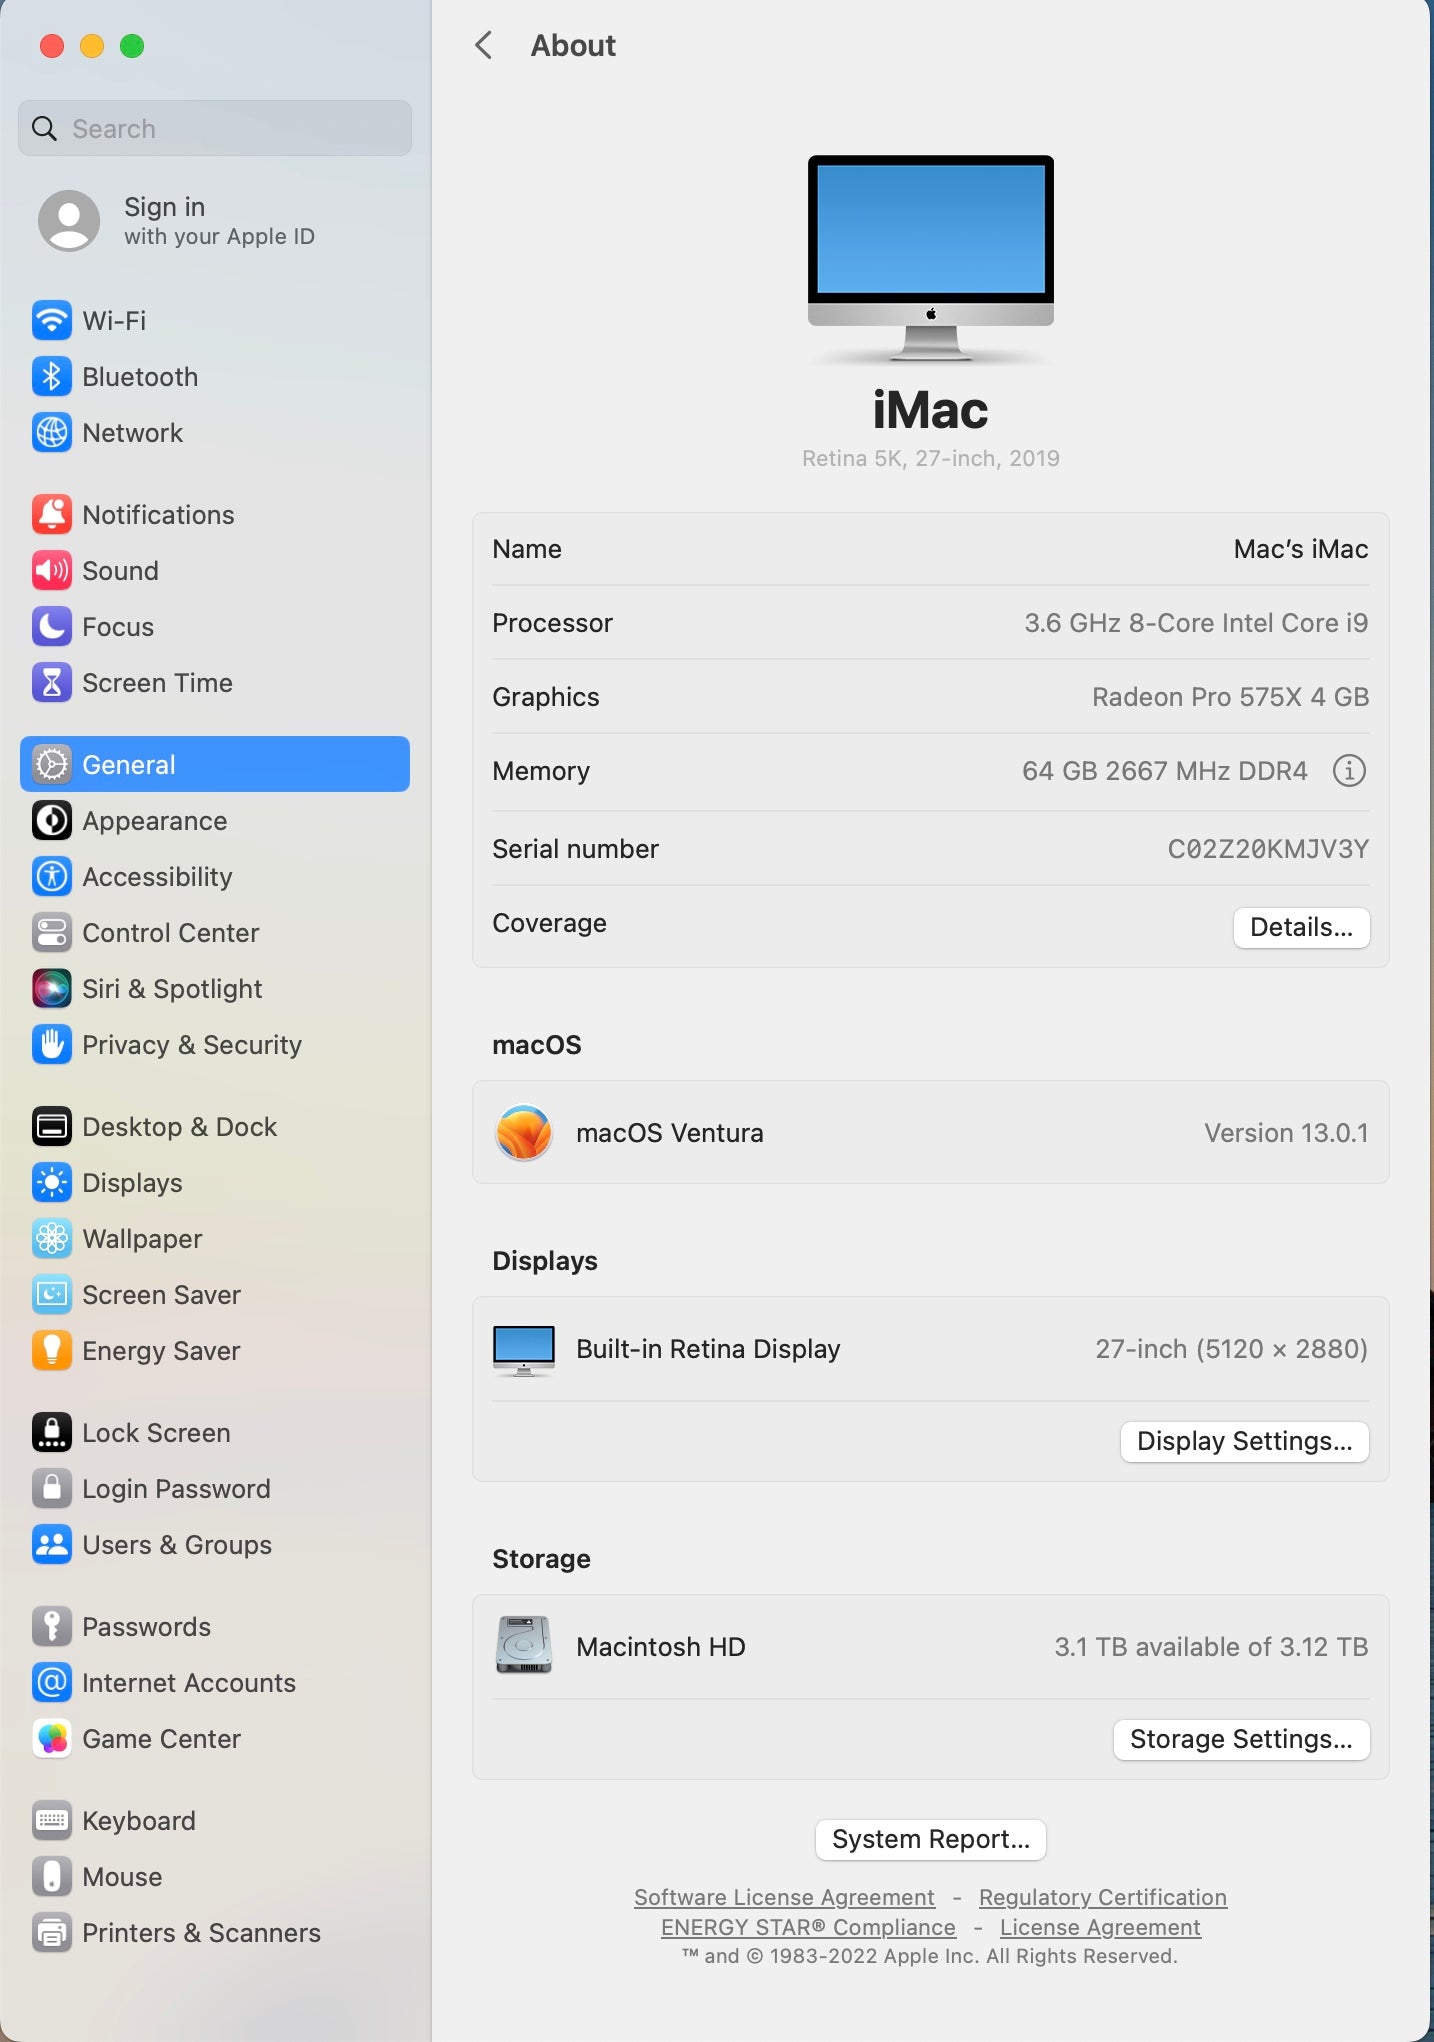The width and height of the screenshot is (1434, 2042).
Task: Open Regulatory Certification link
Action: [x=1103, y=1897]
